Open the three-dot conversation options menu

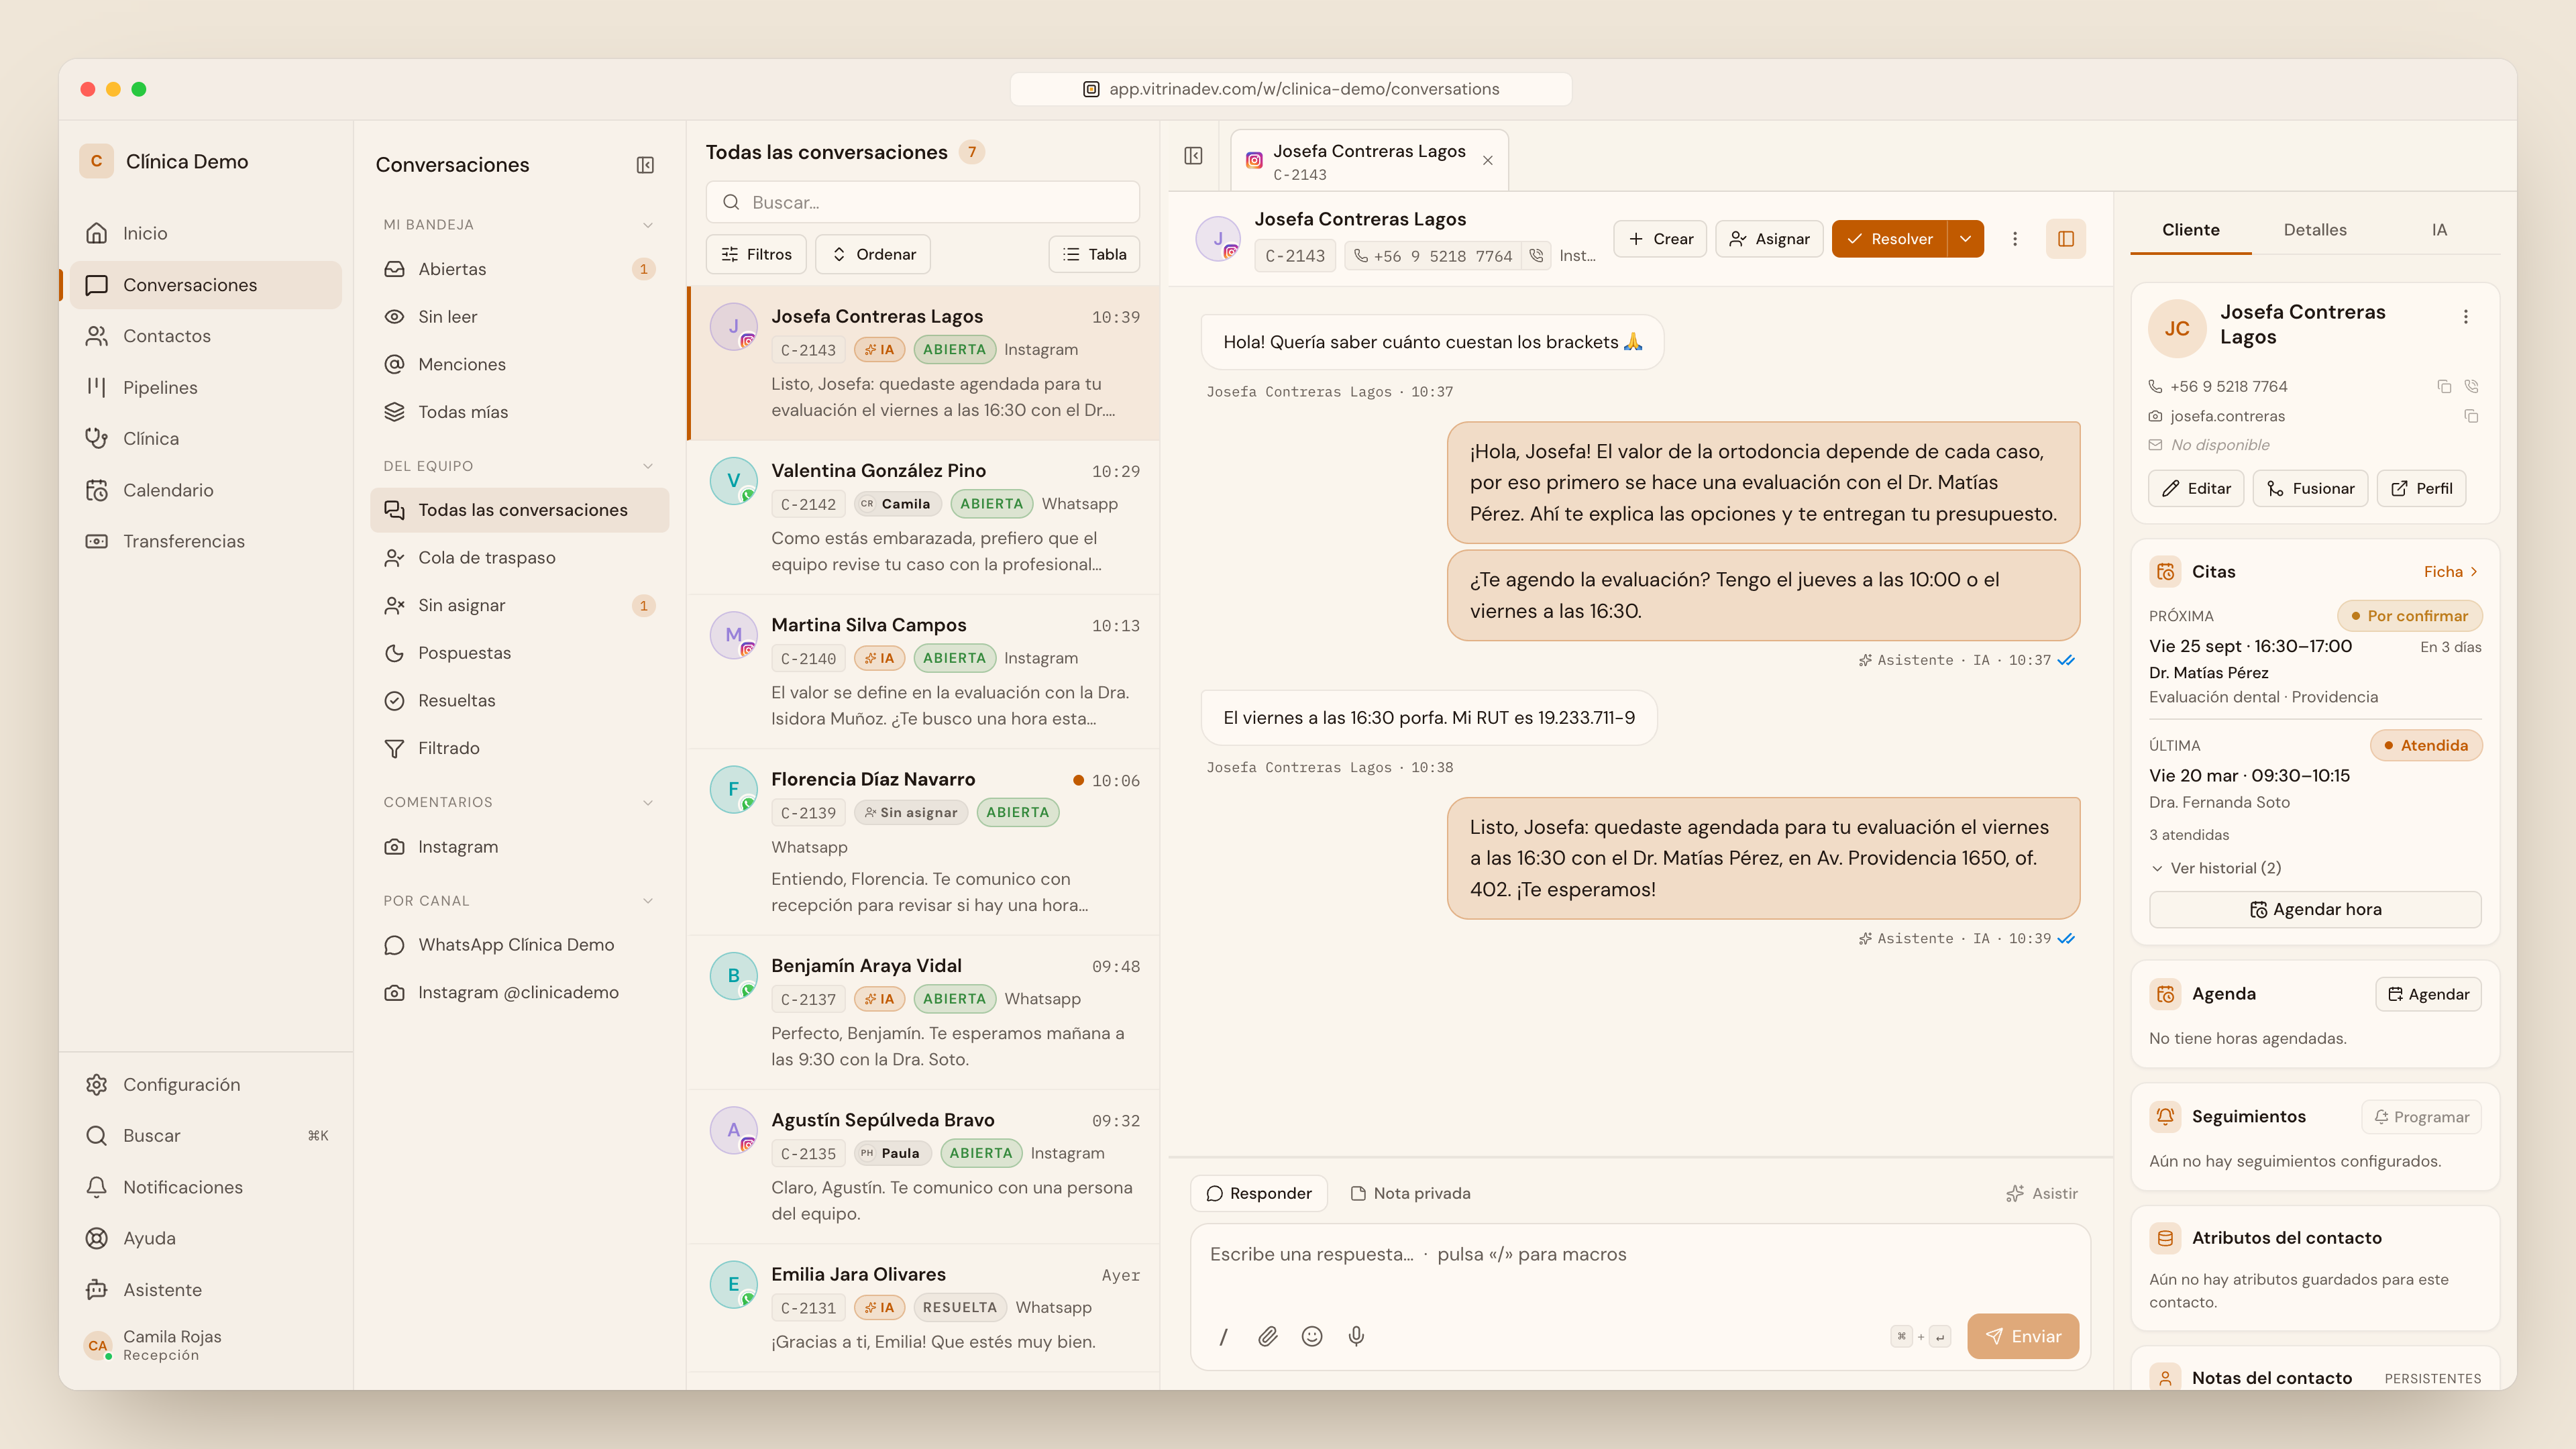coord(2015,239)
